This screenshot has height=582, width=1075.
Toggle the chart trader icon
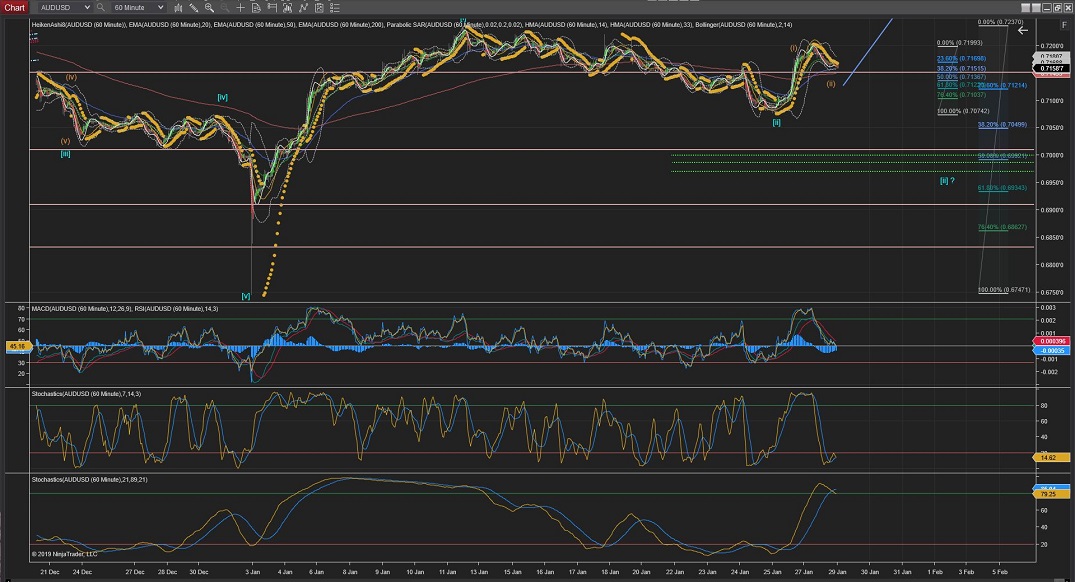[271, 8]
